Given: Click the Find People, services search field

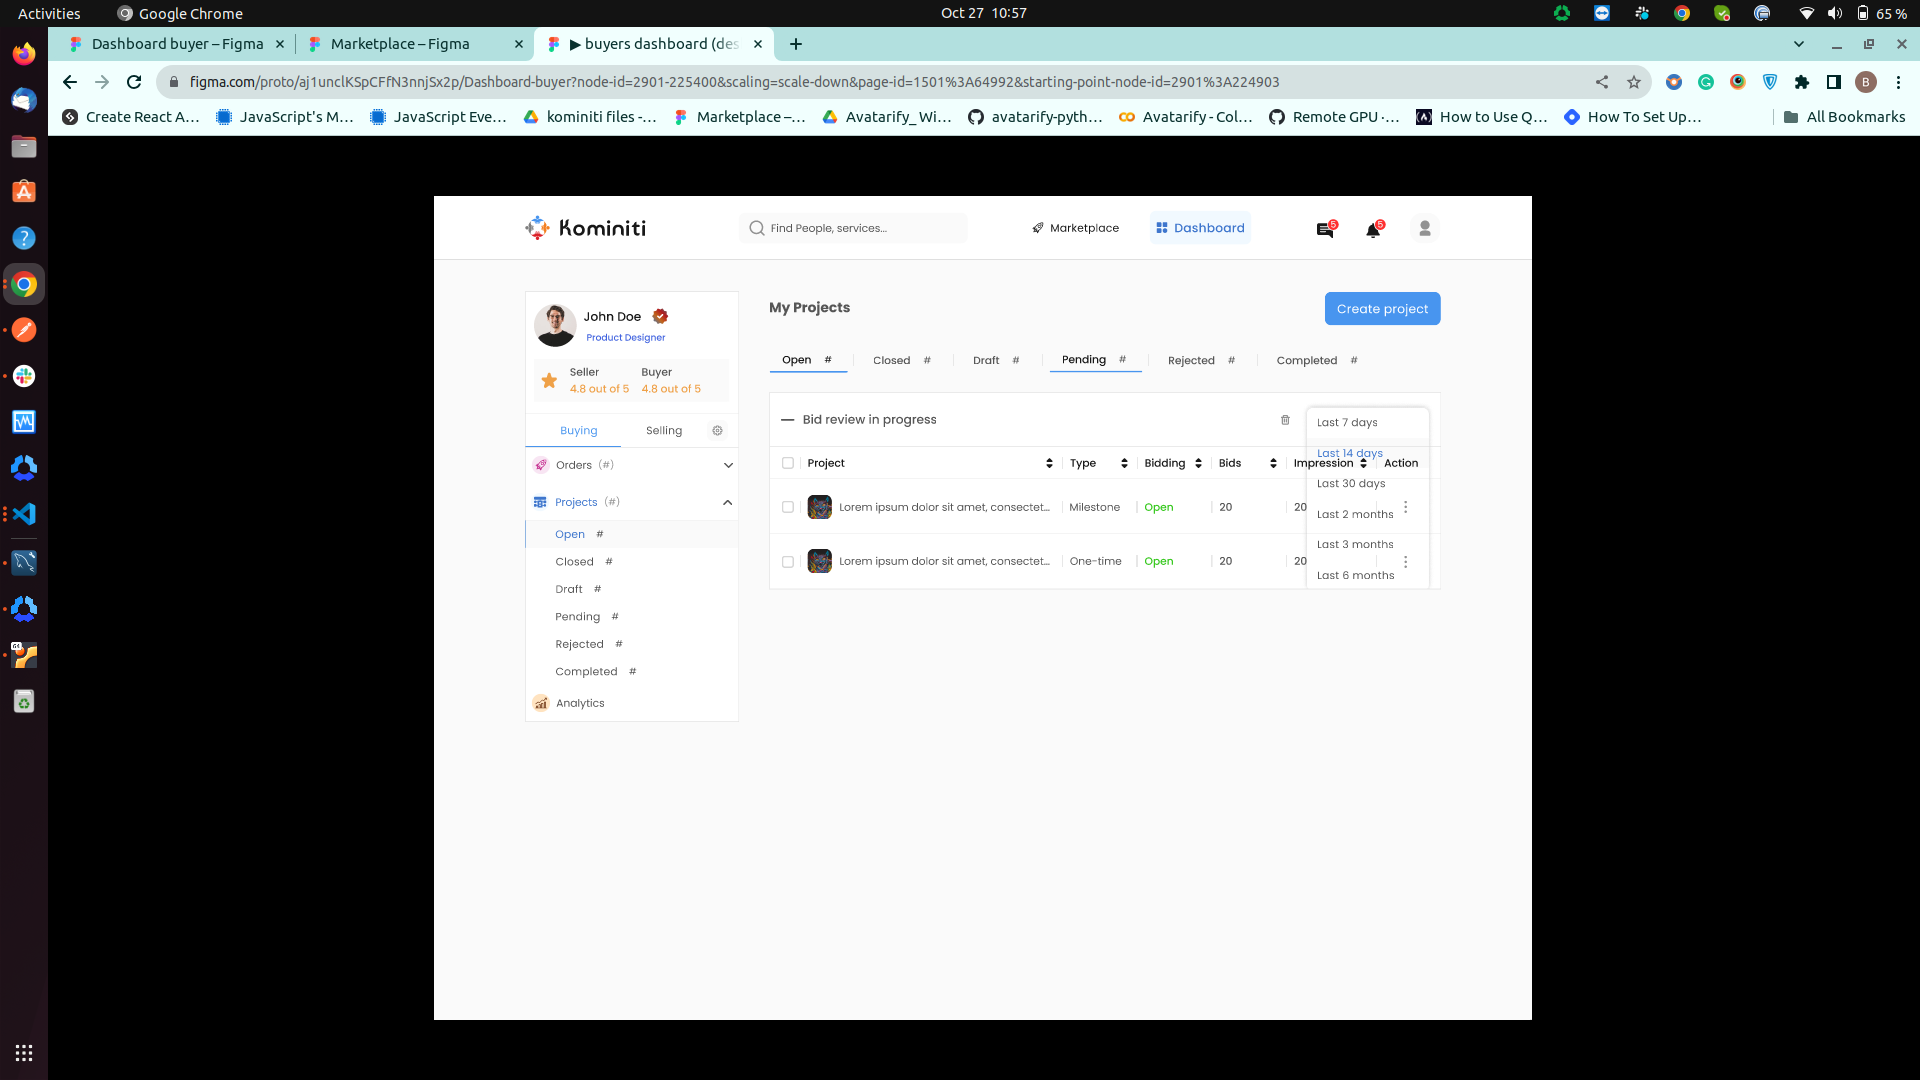Looking at the screenshot, I should point(853,228).
